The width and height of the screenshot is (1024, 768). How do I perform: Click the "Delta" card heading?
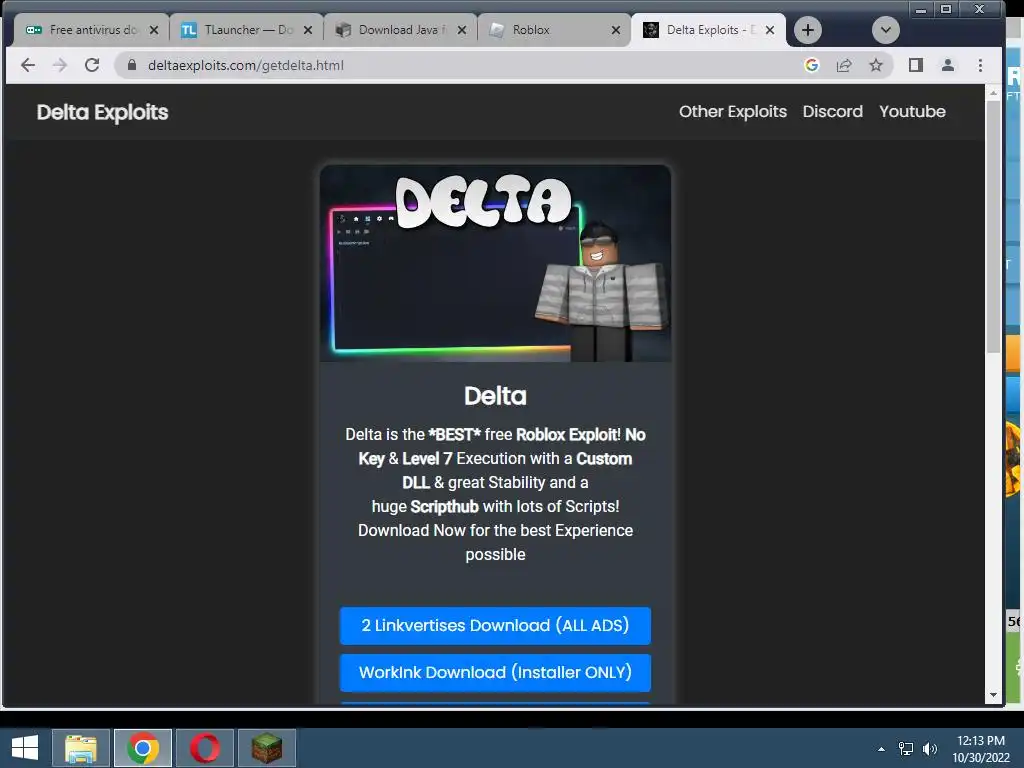495,396
